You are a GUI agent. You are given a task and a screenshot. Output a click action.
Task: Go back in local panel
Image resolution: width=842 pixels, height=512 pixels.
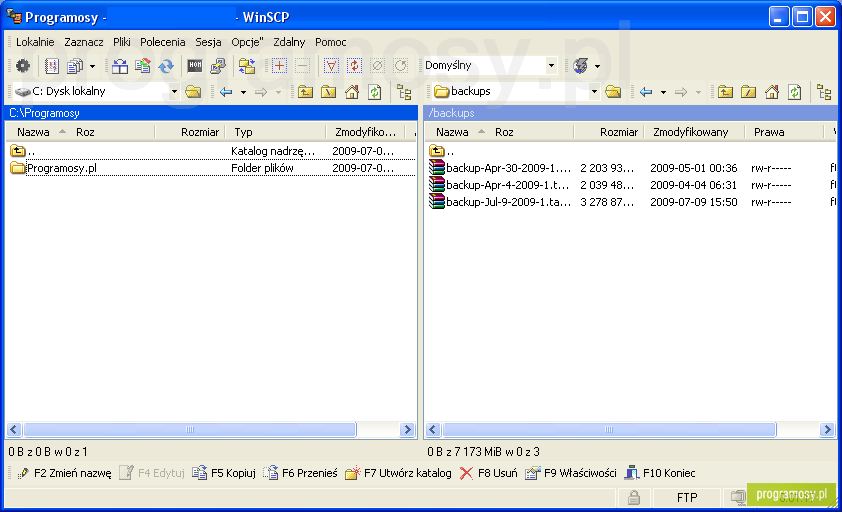(226, 92)
